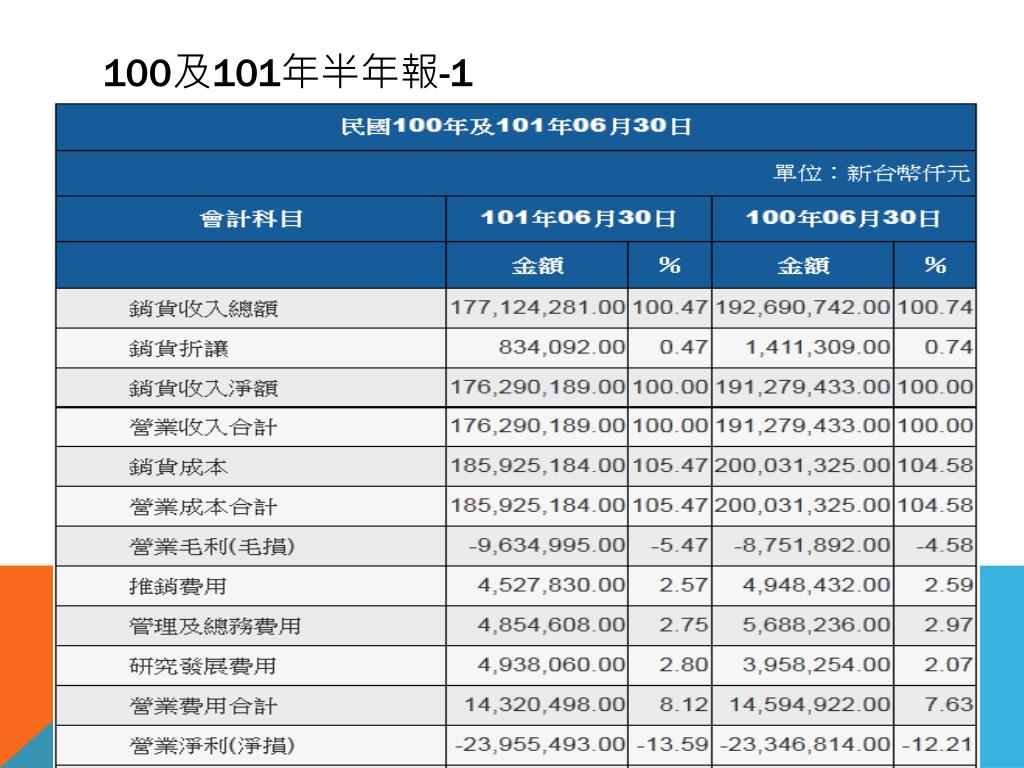
Task: Click the value 4,527,830.00
Action: click(551, 585)
